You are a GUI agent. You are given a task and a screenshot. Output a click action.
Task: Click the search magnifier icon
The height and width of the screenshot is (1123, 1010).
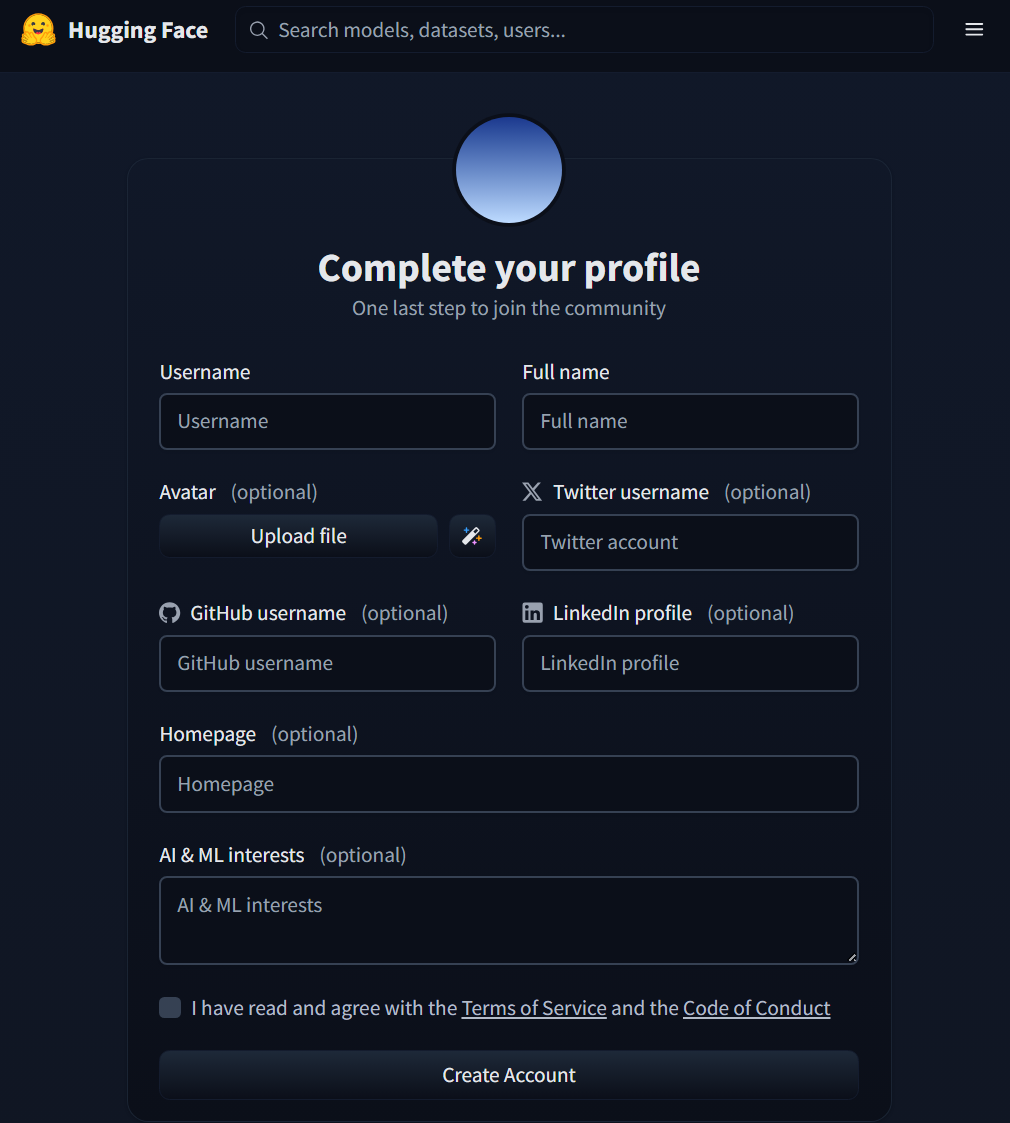point(259,30)
